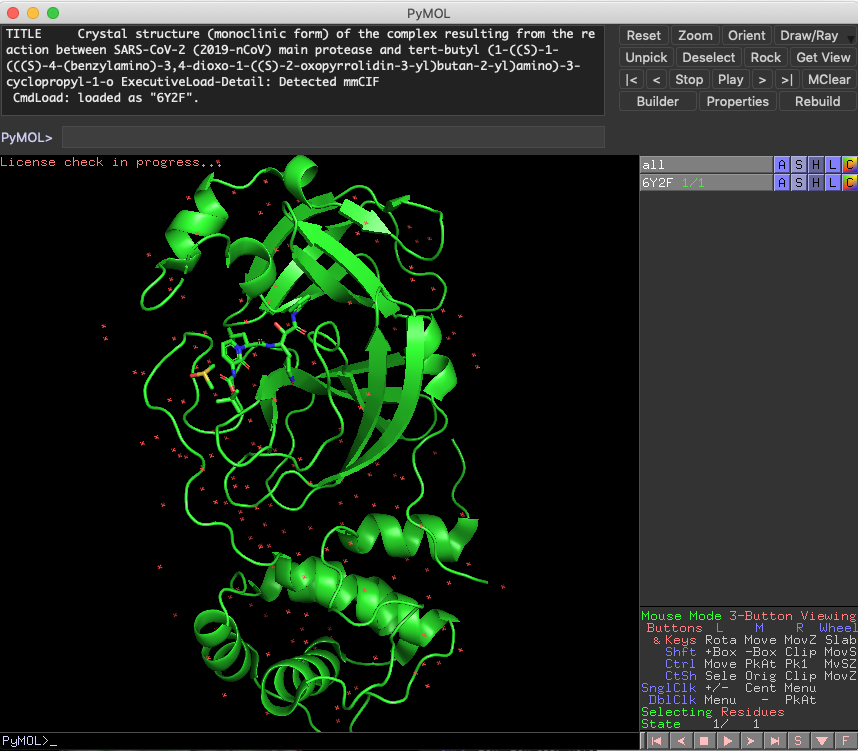Click the Get View button
The height and width of the screenshot is (751, 858).
[x=823, y=57]
